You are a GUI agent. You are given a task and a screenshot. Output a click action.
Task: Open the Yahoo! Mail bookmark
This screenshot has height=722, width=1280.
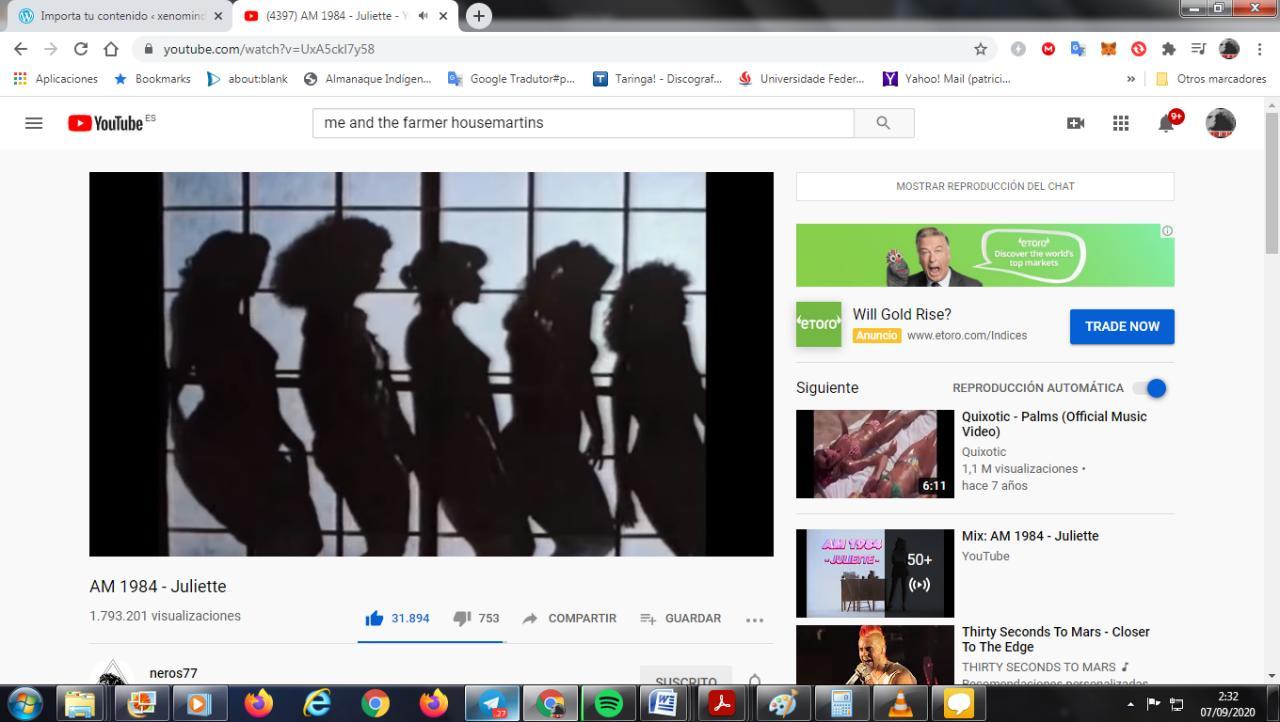(x=946, y=79)
